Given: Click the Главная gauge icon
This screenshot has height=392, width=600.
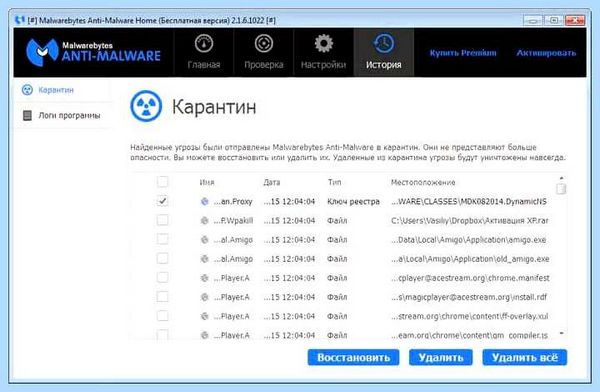Looking at the screenshot, I should [204, 43].
